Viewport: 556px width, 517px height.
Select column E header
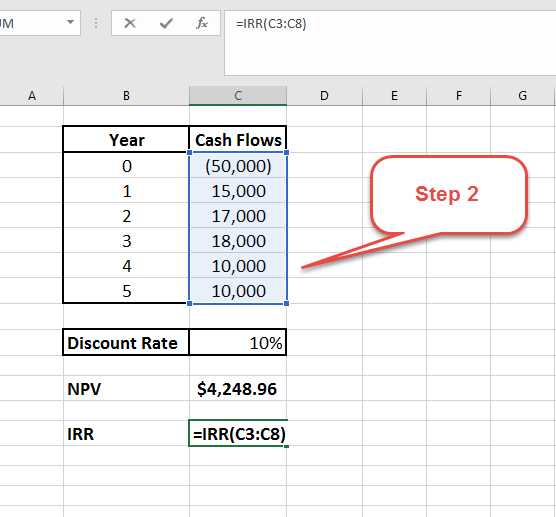pos(394,96)
